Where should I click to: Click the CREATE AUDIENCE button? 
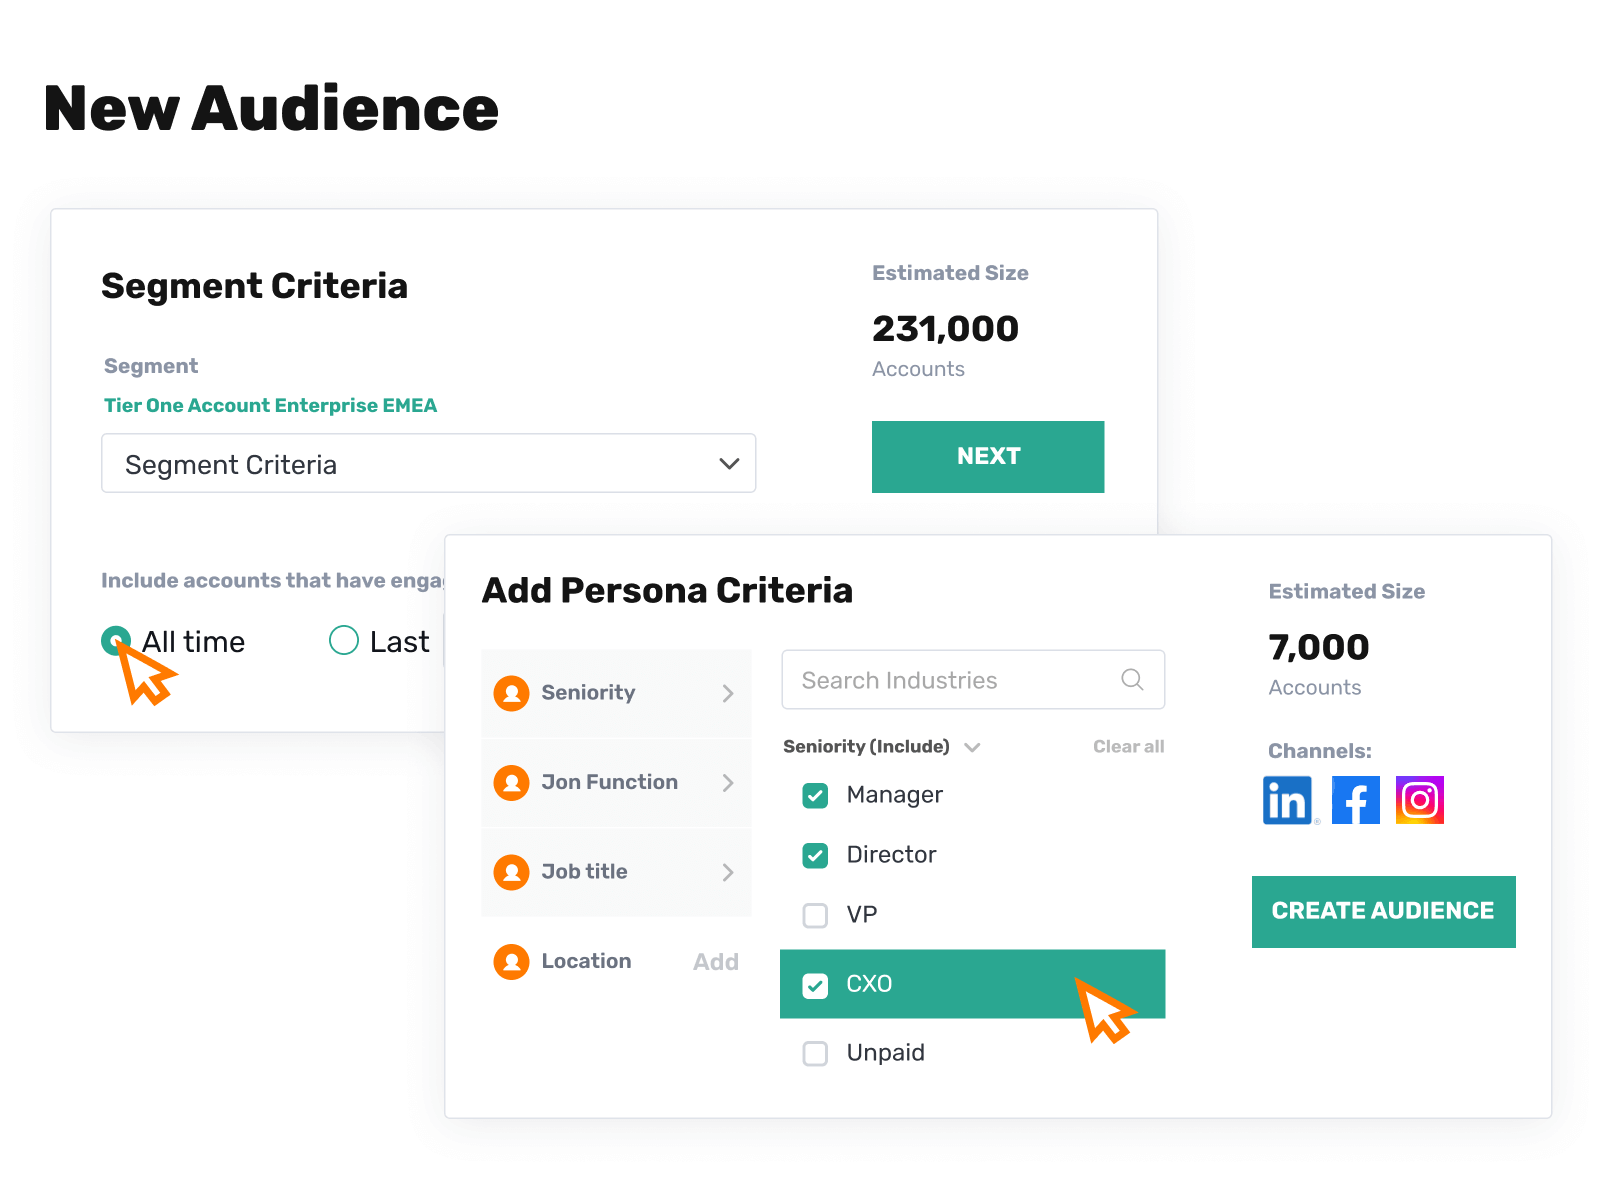[x=1384, y=911]
